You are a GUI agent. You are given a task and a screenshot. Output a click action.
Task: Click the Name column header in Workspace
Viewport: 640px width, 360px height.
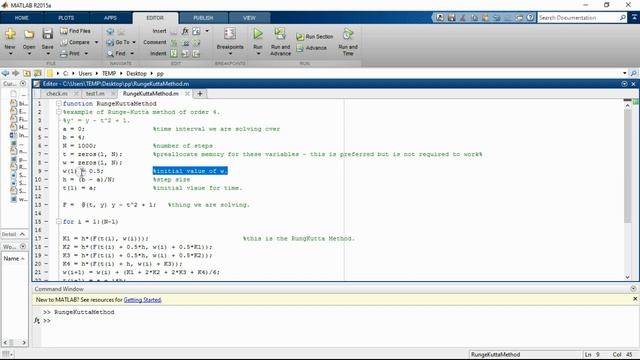pyautogui.click(x=14, y=259)
